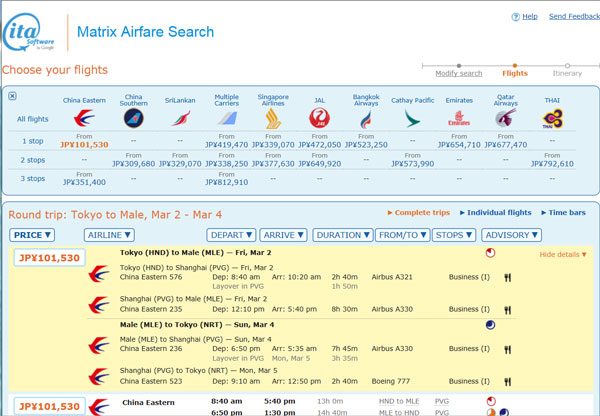
Task: Filter by 3 stops row label
Action: point(33,179)
